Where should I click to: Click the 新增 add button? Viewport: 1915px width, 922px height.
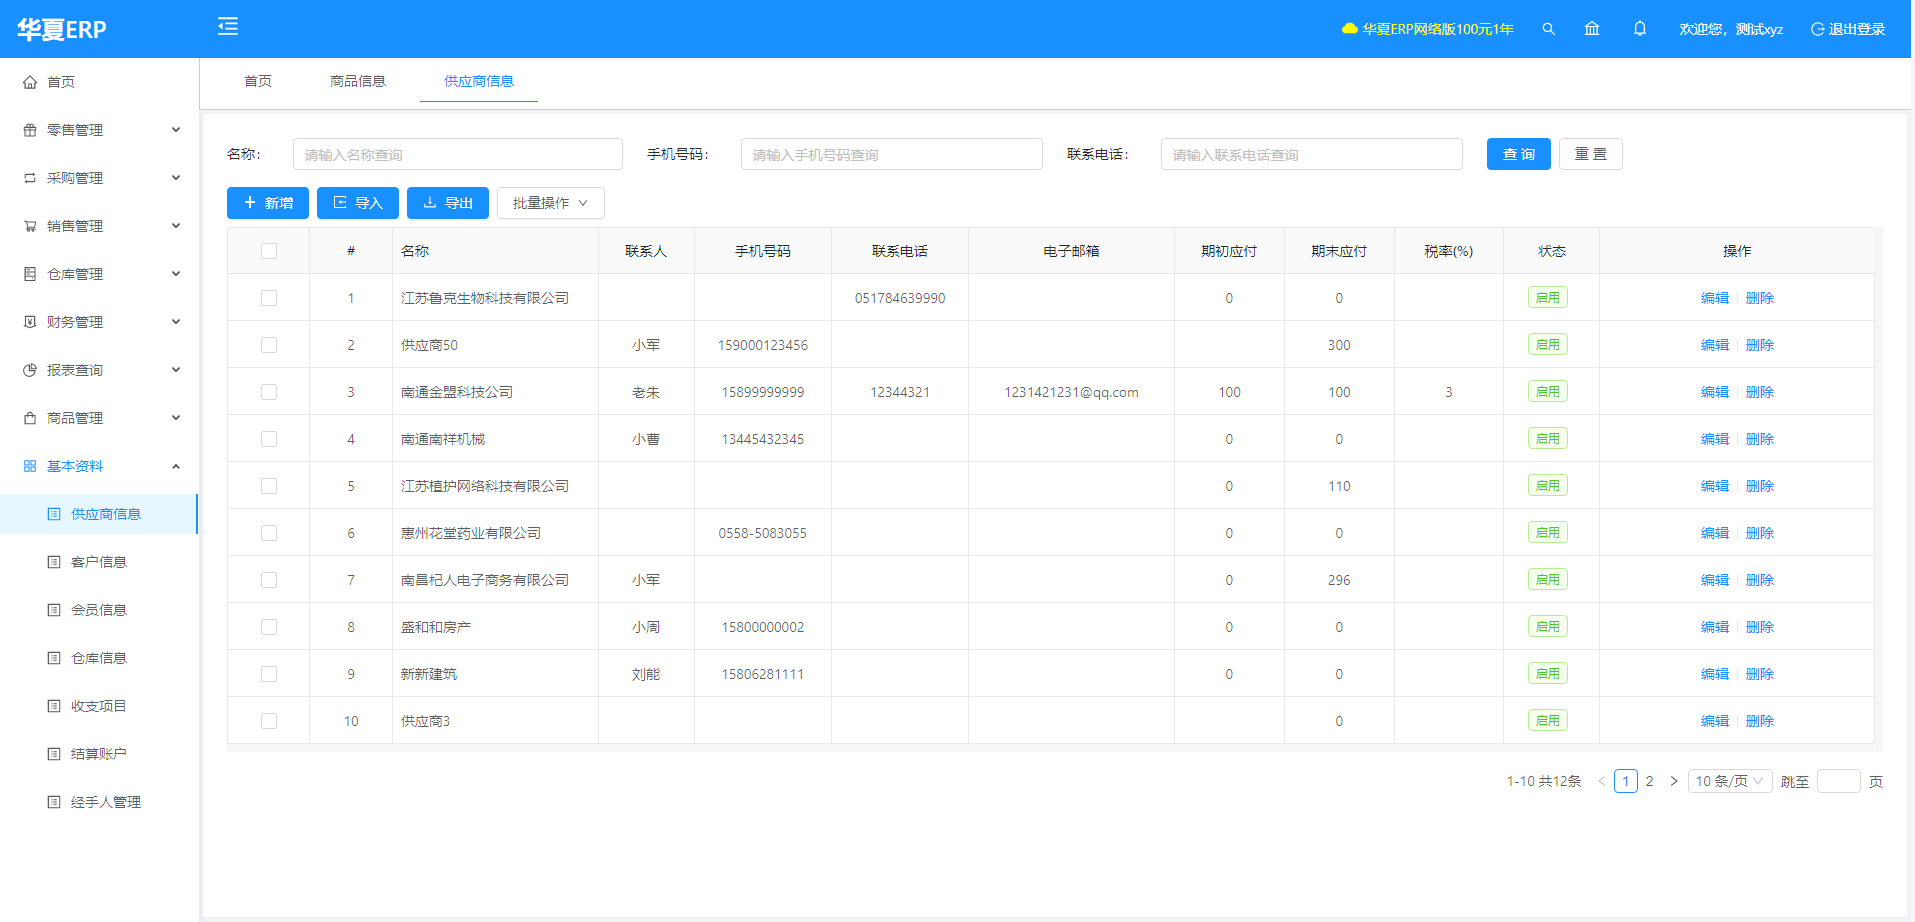268,203
